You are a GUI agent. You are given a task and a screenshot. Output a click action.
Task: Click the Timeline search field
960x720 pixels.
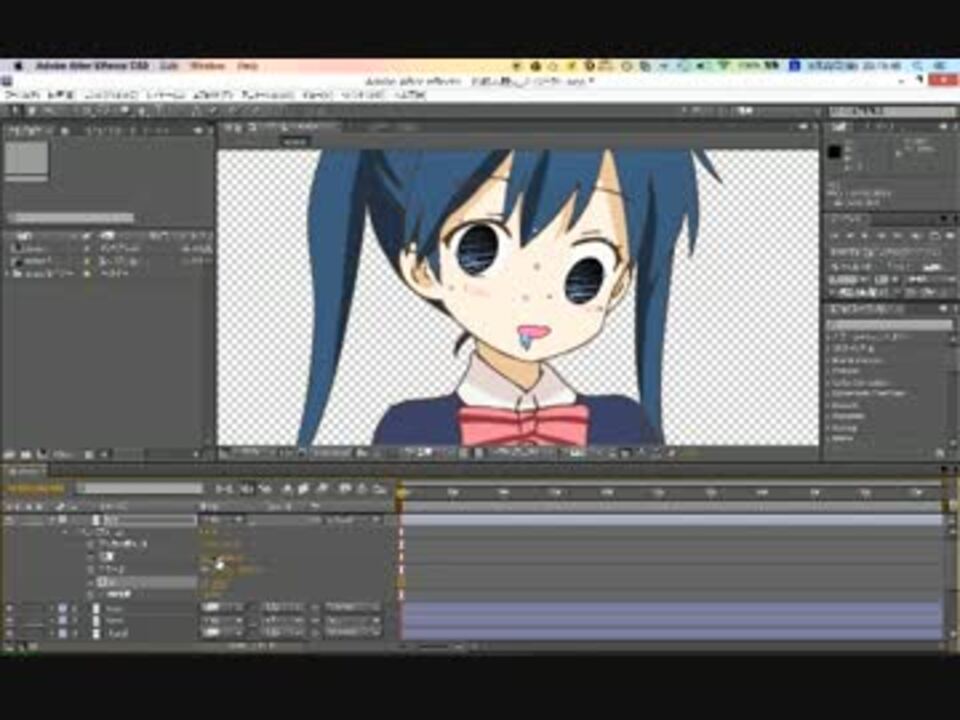tap(140, 488)
